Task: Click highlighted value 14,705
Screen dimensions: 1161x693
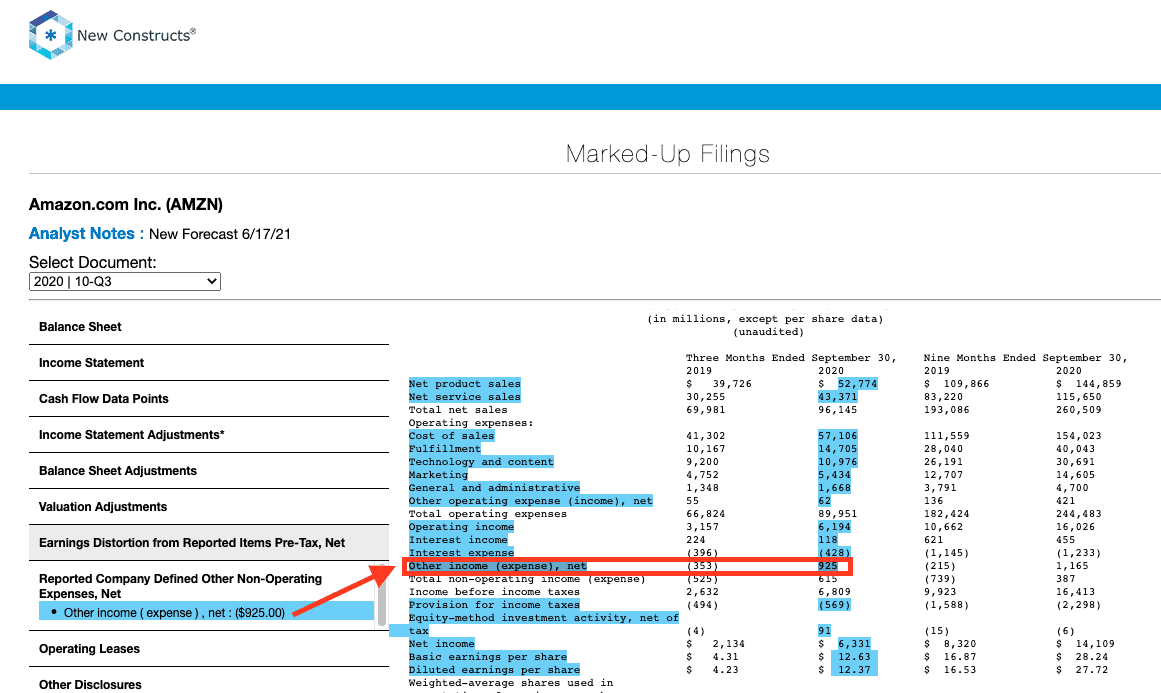Action: (x=837, y=449)
